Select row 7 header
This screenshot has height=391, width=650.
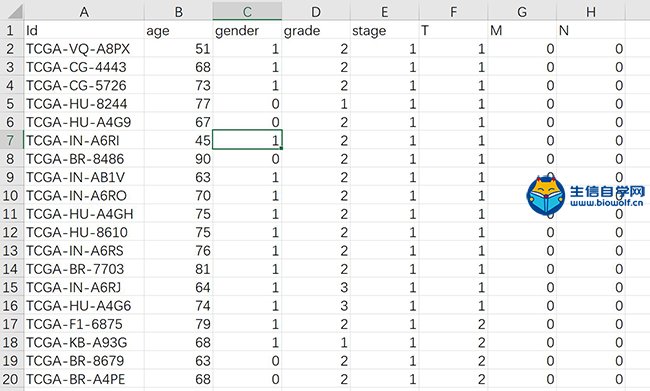pyautogui.click(x=12, y=140)
